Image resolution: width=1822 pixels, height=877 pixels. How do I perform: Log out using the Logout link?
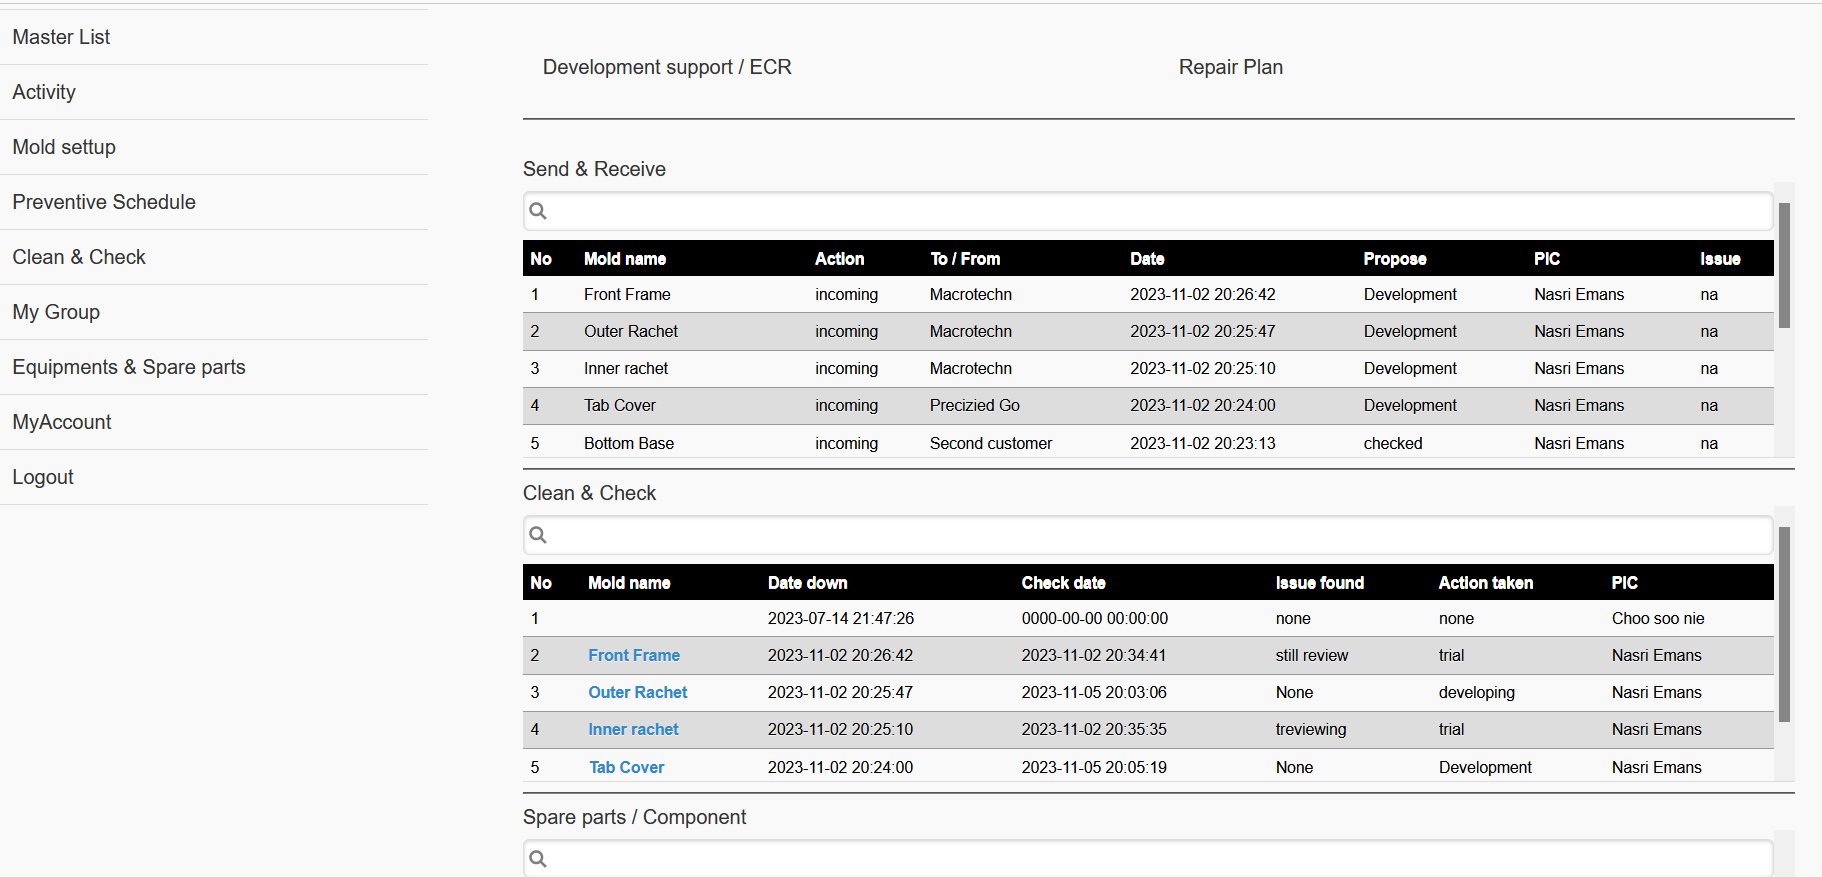[43, 477]
